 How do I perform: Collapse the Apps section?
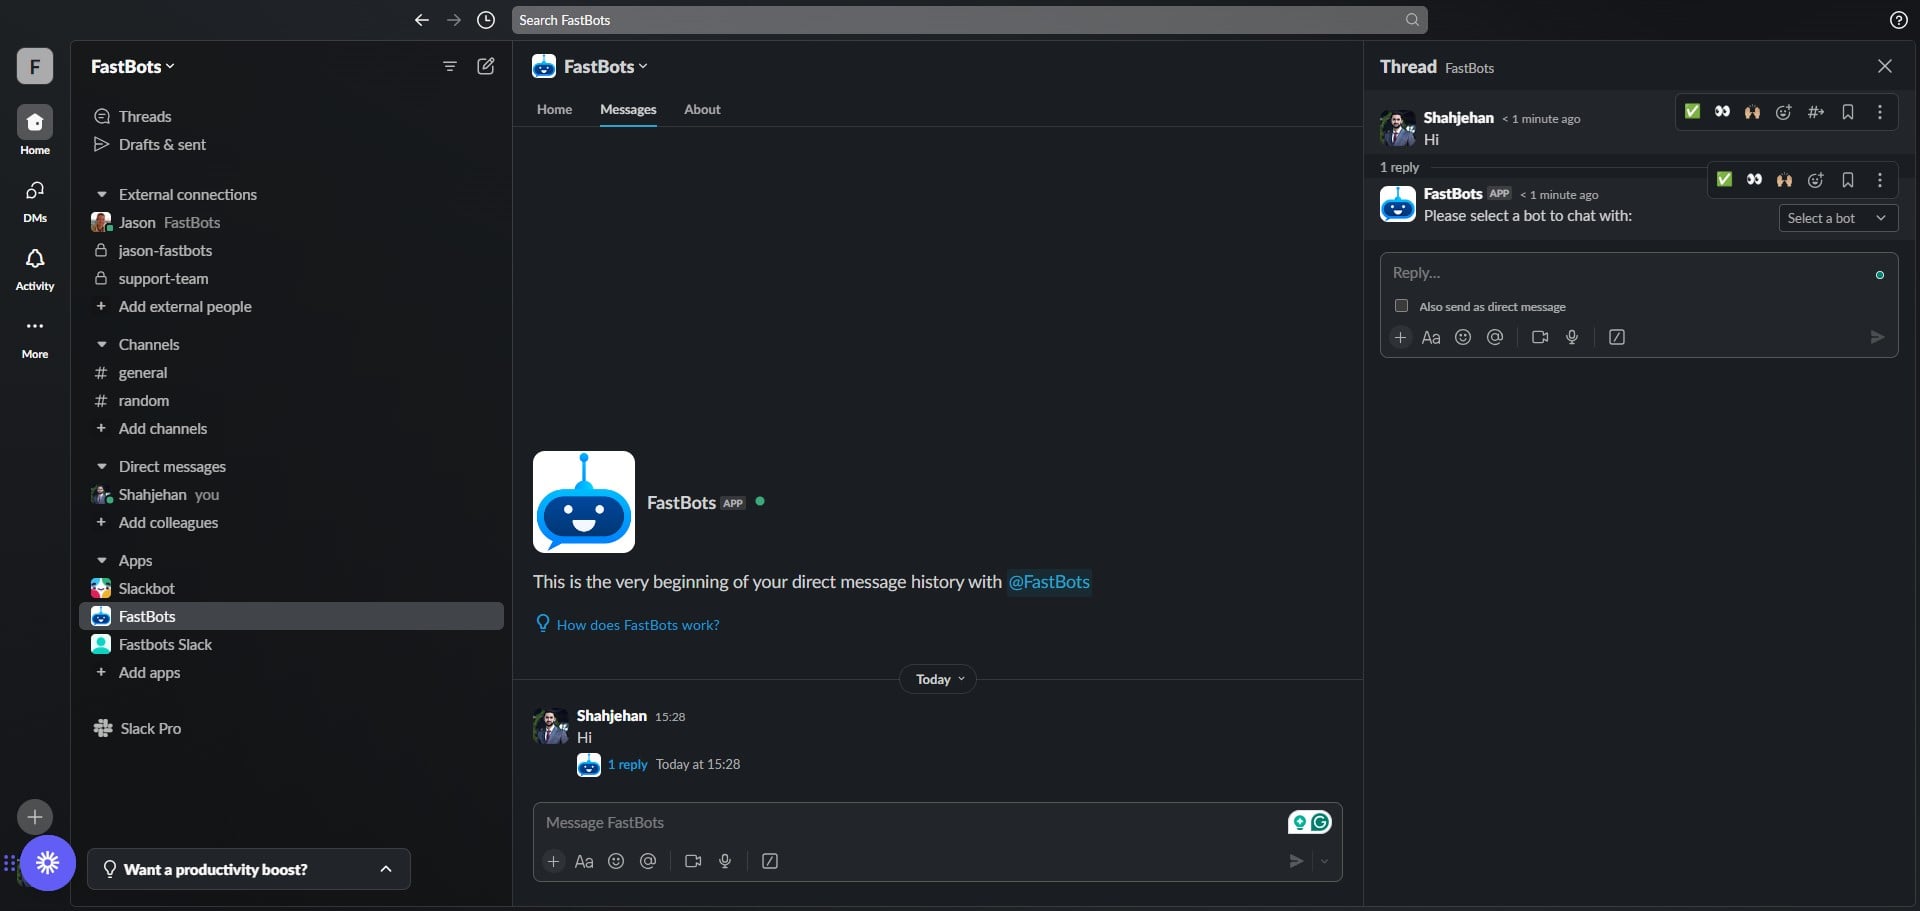point(101,560)
